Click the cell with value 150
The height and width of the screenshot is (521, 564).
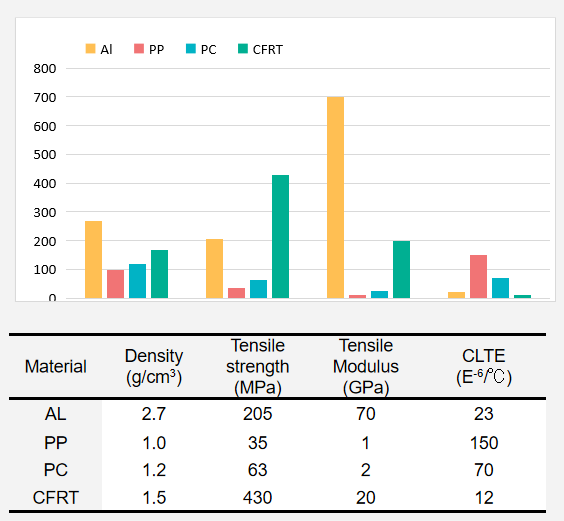(x=484, y=443)
